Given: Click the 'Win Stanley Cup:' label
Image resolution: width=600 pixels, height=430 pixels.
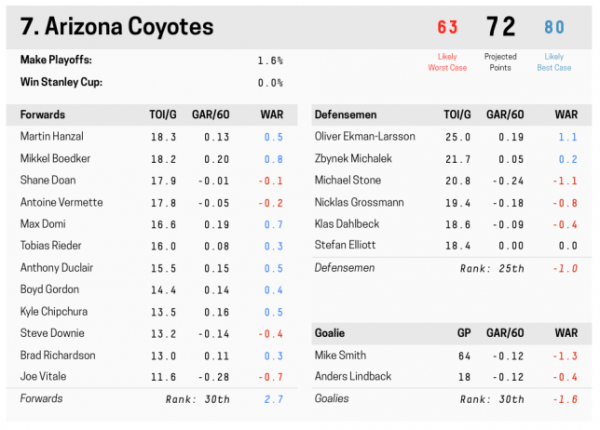Looking at the screenshot, I should 62,82.
